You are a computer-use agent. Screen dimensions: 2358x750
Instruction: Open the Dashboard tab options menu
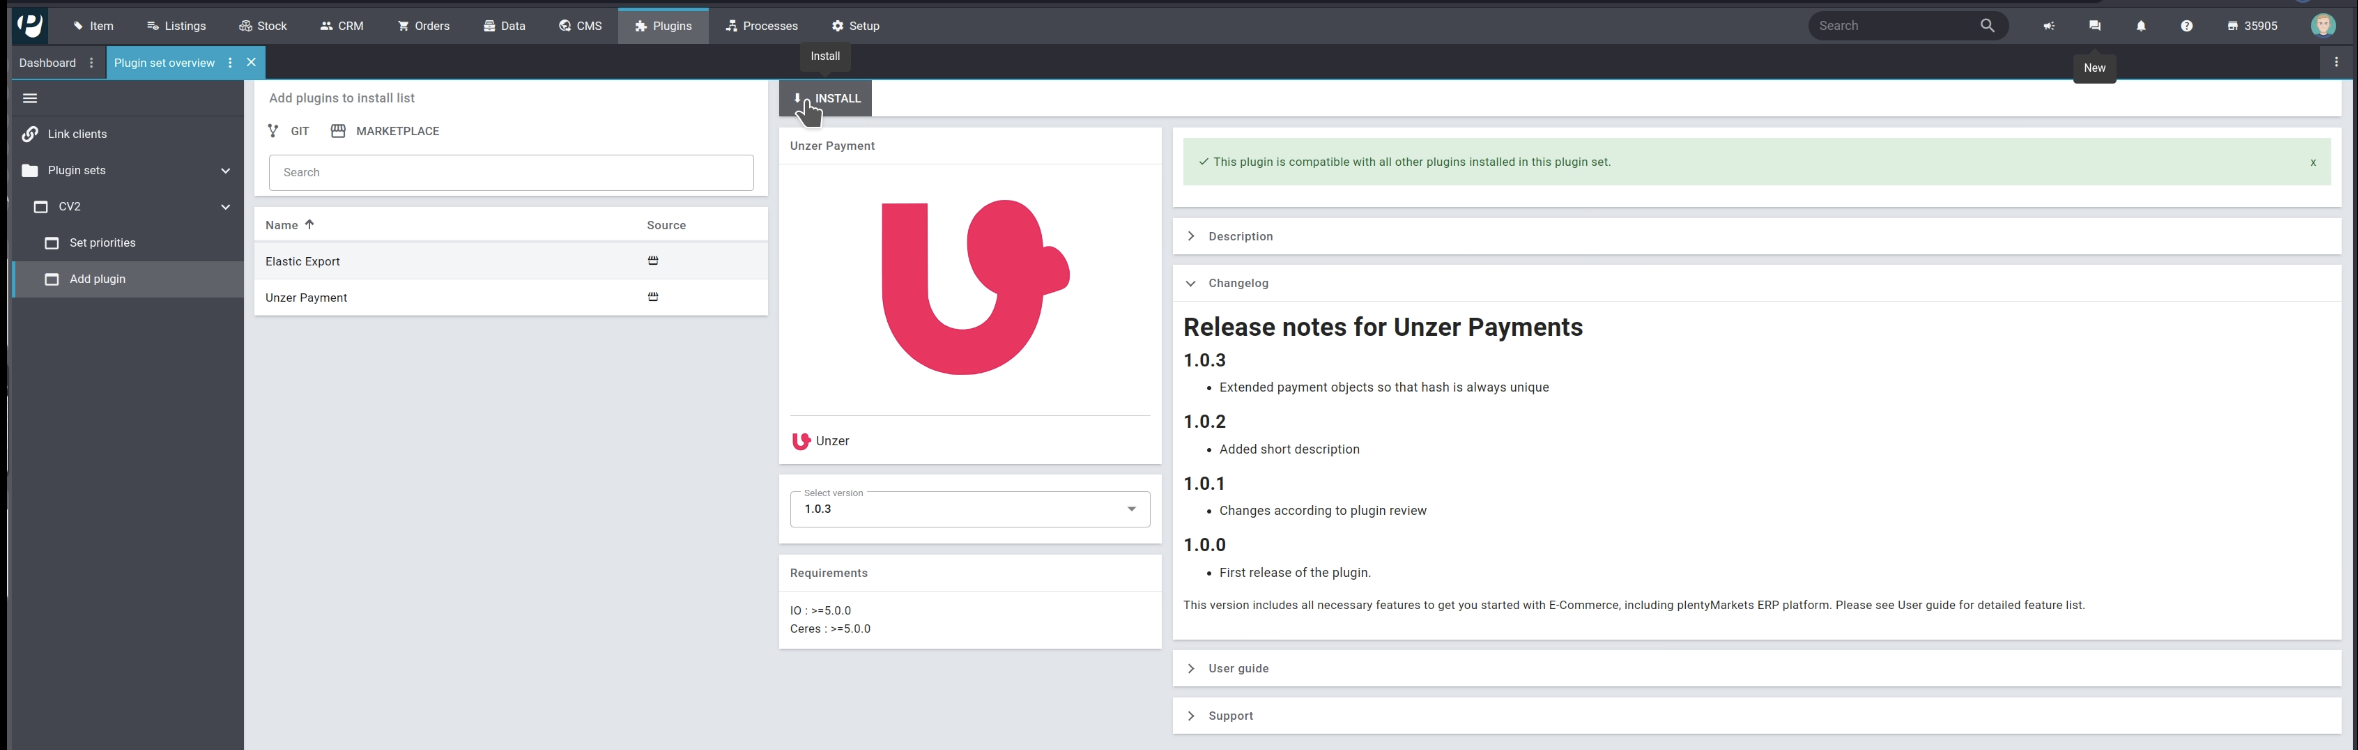click(x=91, y=63)
